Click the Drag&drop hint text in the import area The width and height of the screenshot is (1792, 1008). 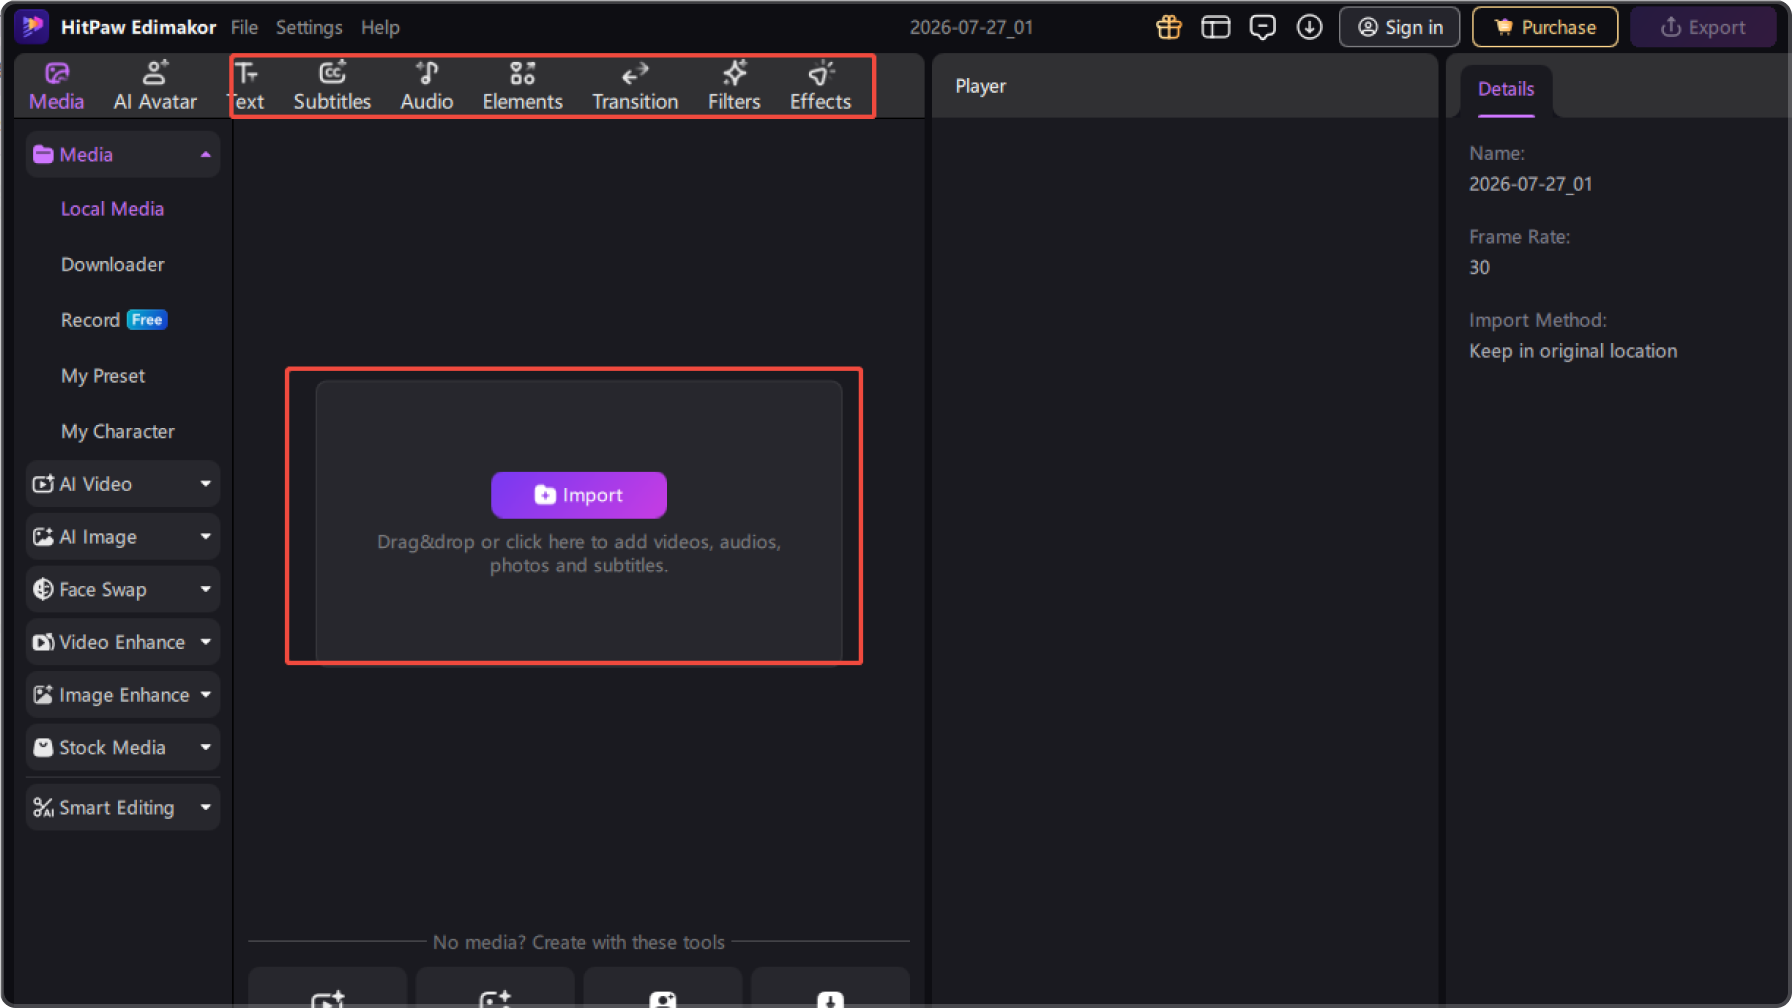click(579, 554)
